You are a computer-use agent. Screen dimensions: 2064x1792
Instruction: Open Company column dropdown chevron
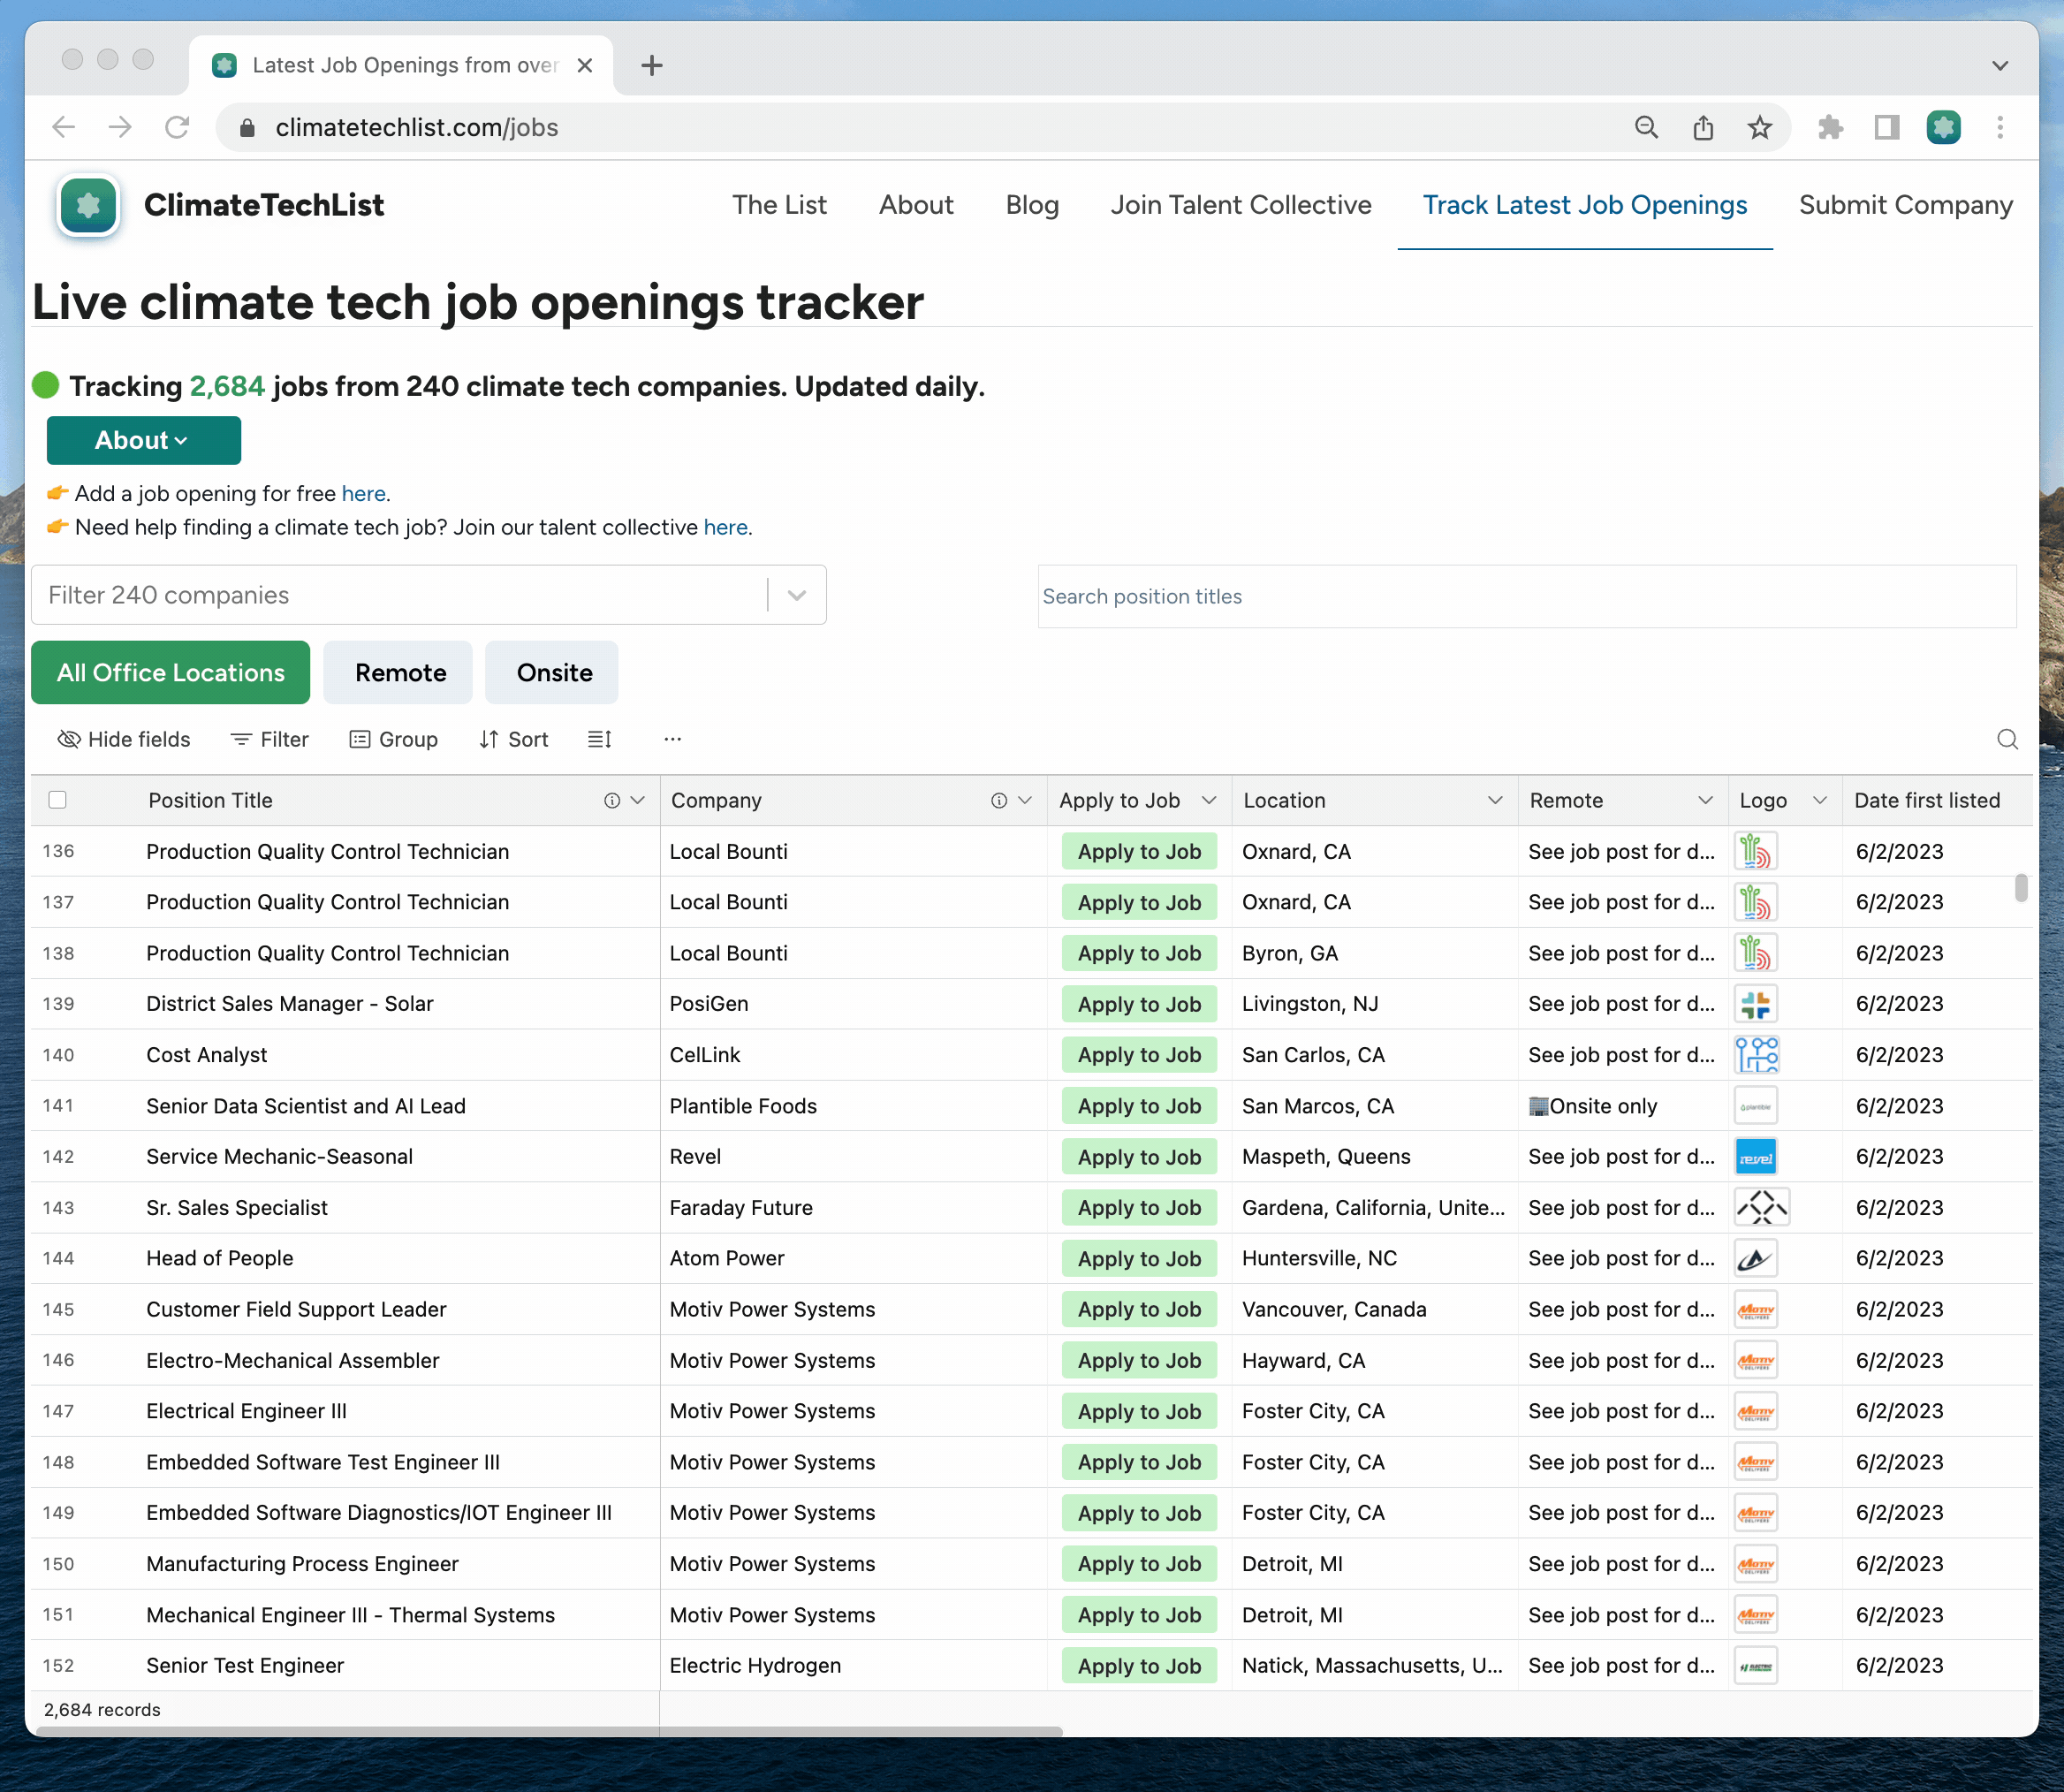(1025, 800)
